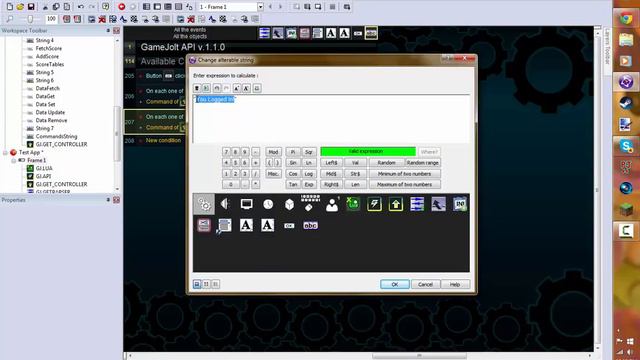Select ScoreTables in workspace tree
Image resolution: width=640 pixels, height=360 pixels.
click(x=50, y=64)
